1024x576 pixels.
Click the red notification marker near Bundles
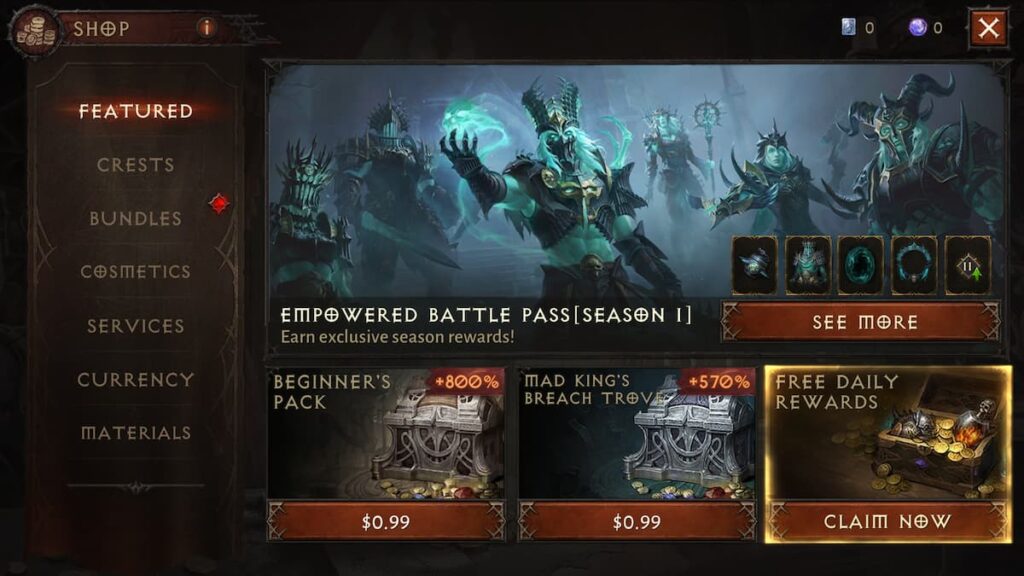pyautogui.click(x=219, y=204)
